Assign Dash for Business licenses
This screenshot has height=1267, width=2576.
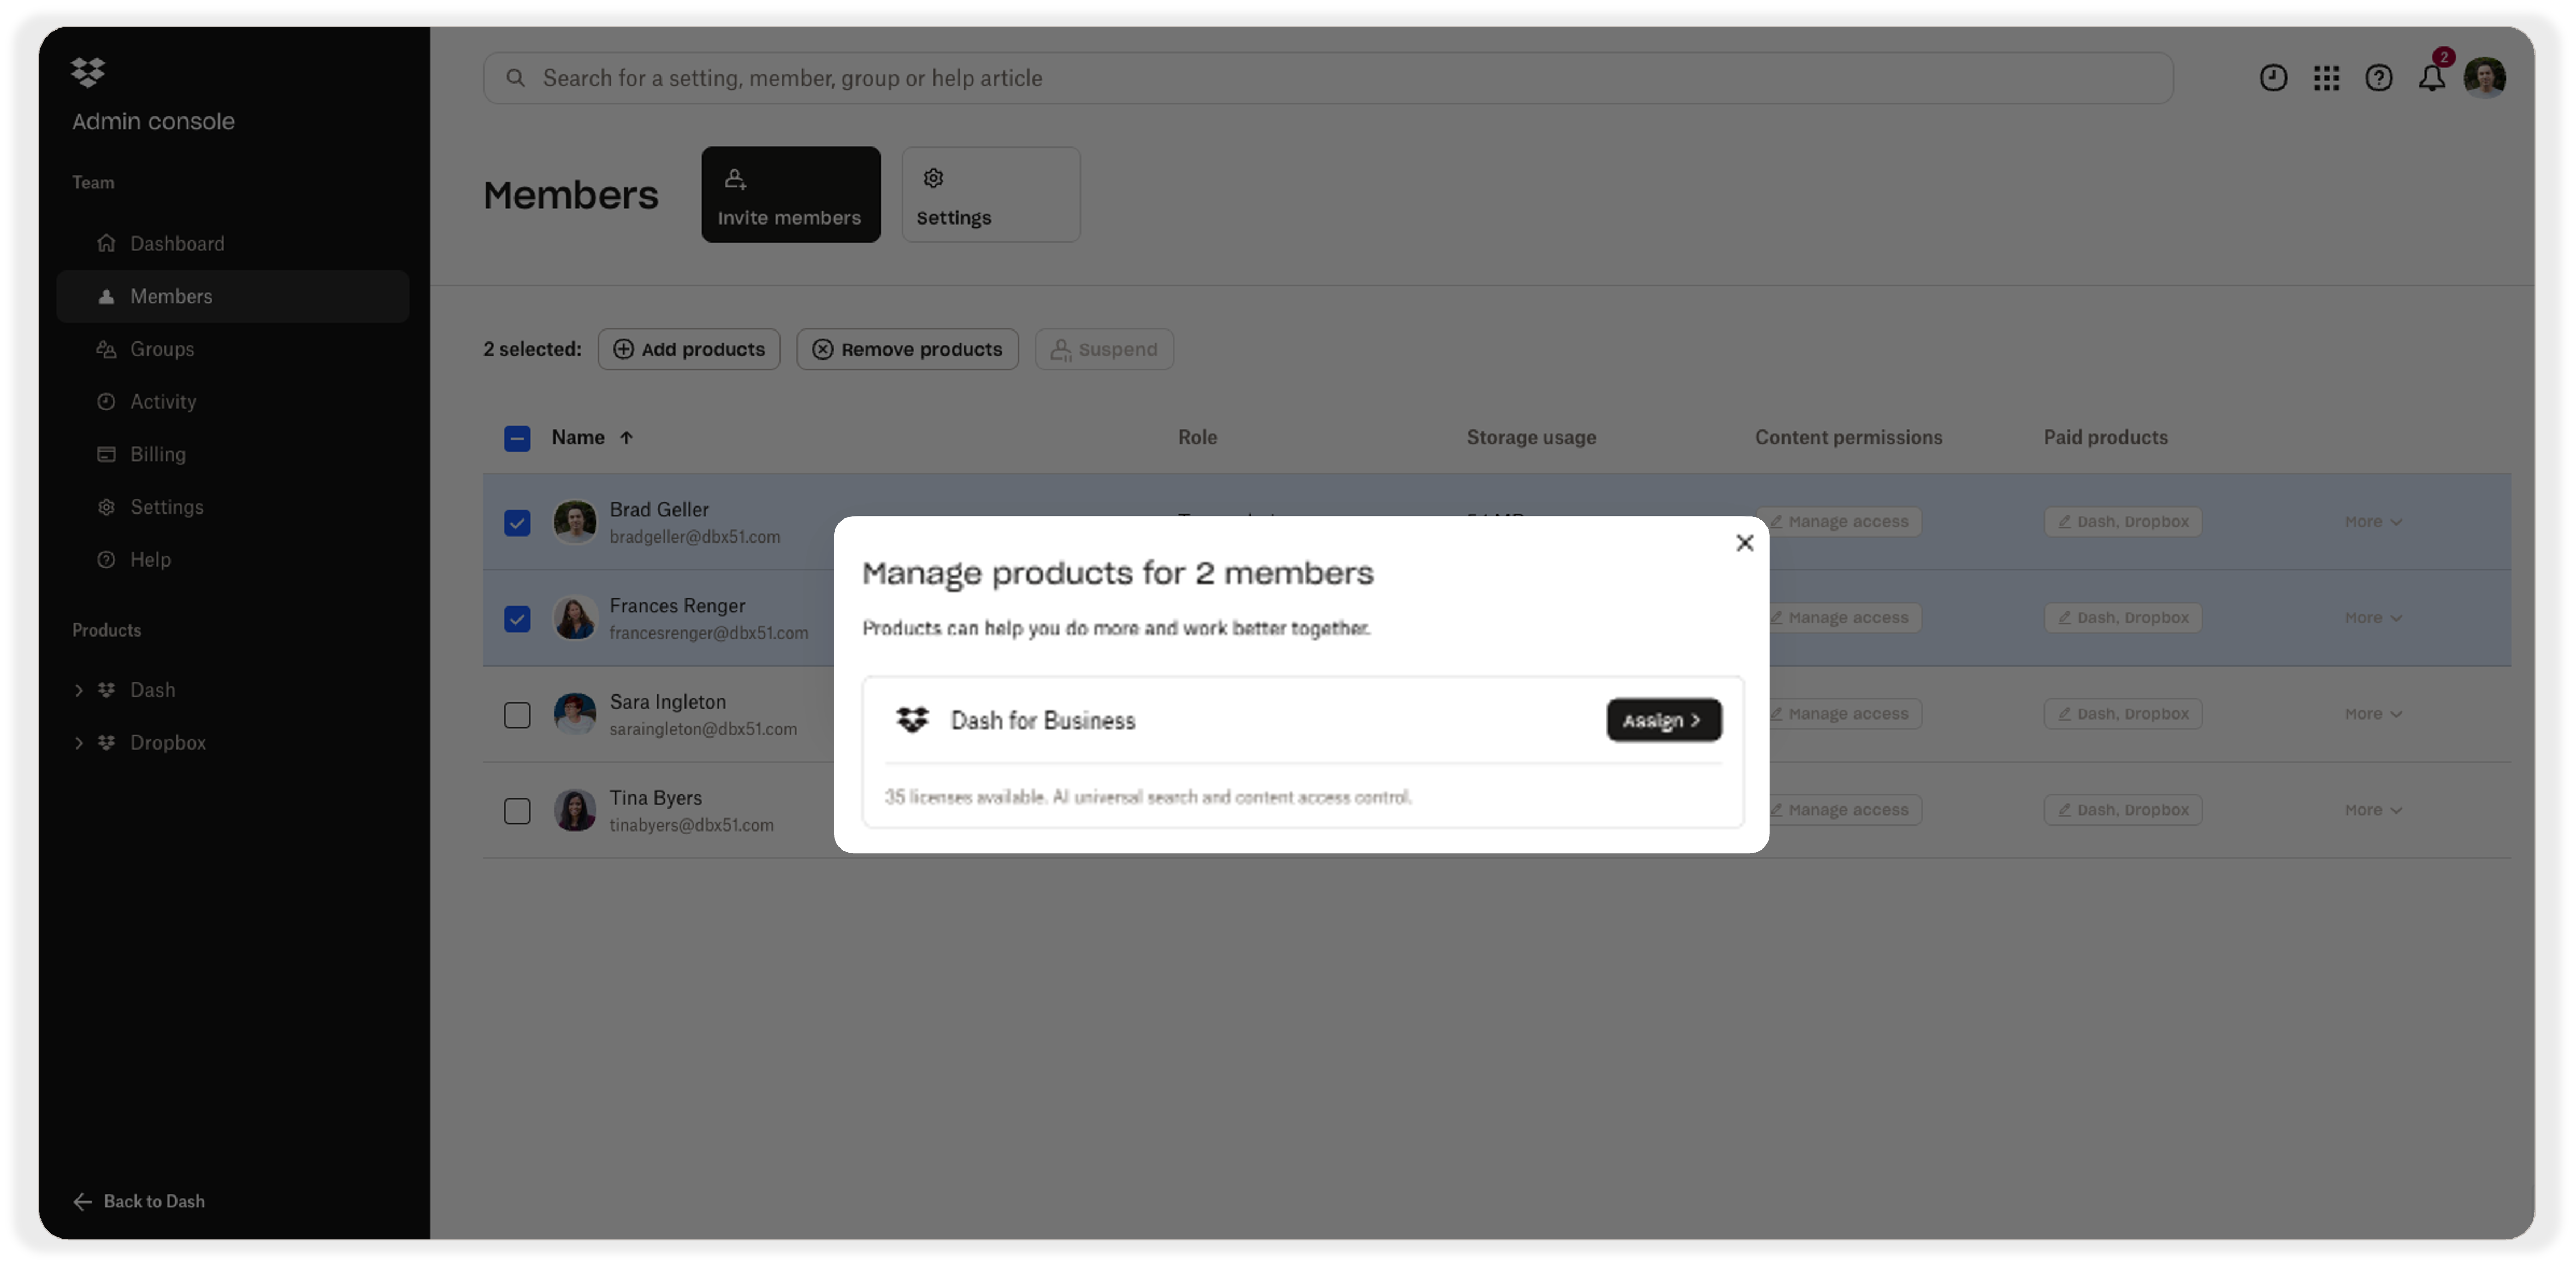[x=1663, y=720]
